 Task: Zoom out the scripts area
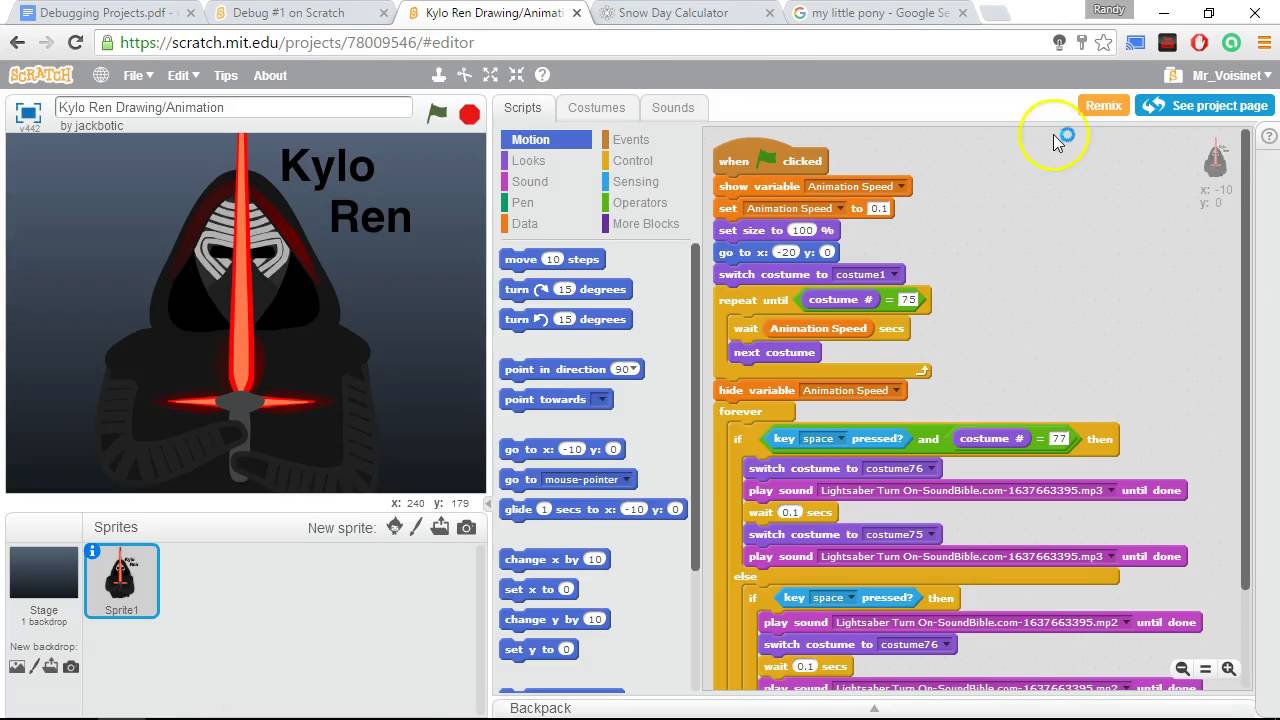point(1182,669)
